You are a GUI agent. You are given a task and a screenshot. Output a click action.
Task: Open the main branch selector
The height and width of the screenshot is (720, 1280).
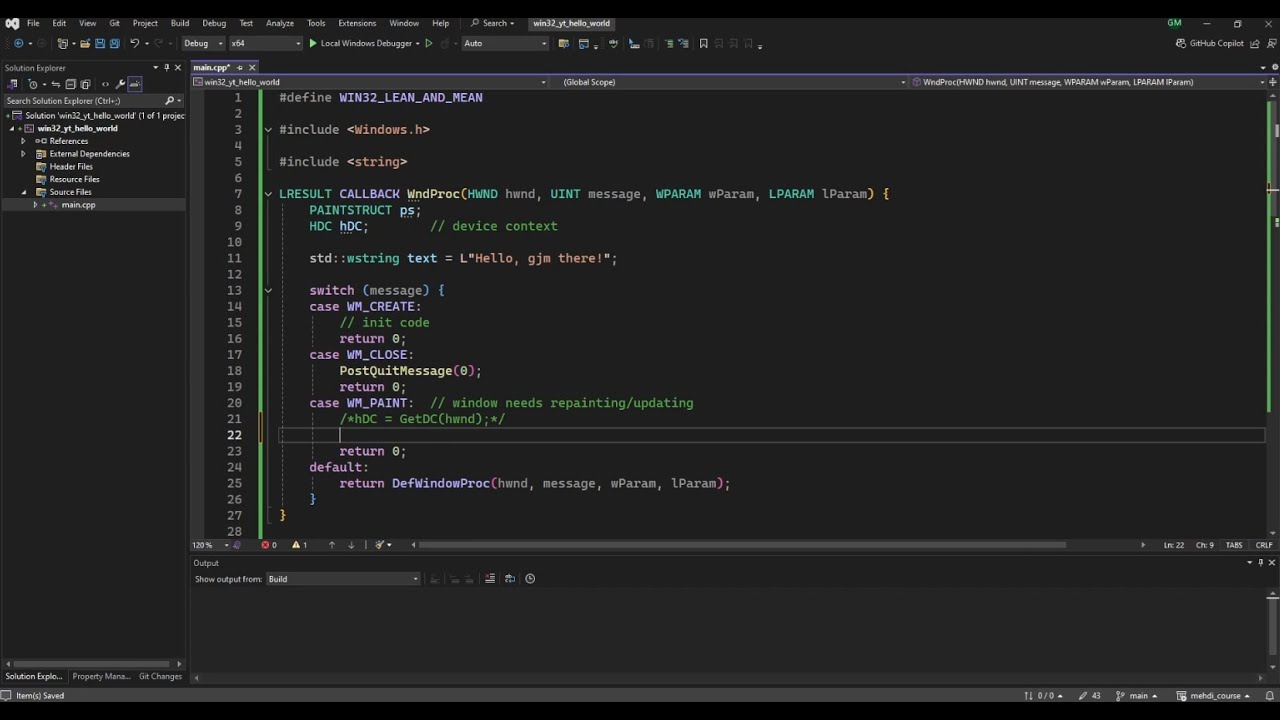(x=1136, y=695)
